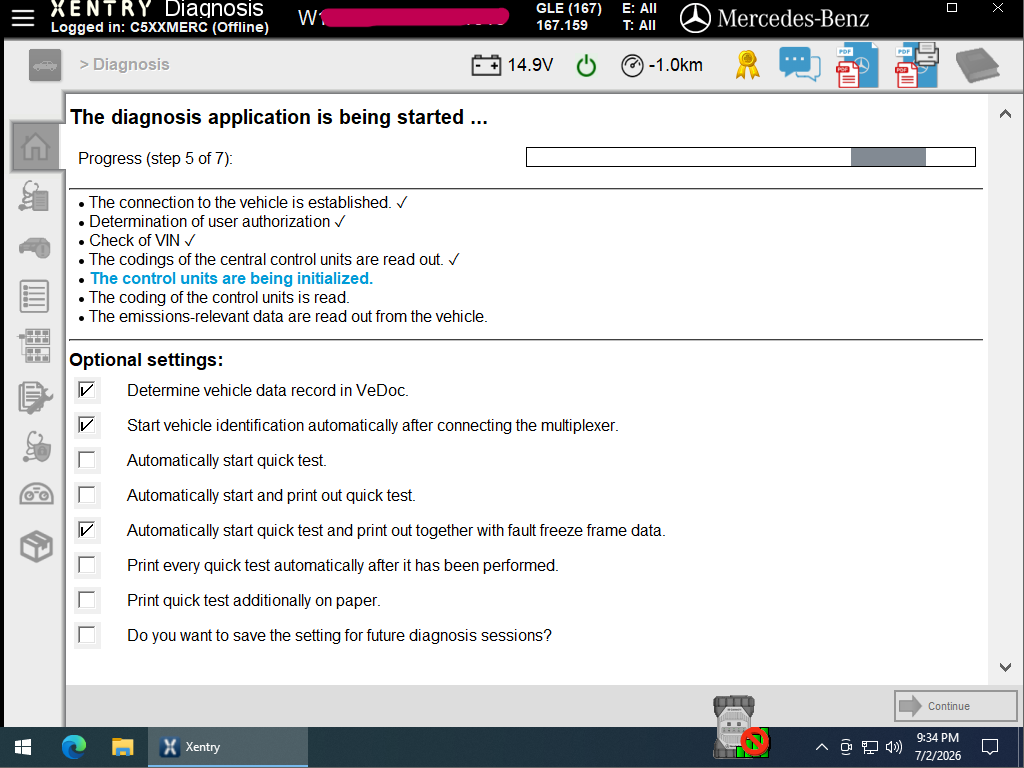Screen dimensions: 1024x768
Task: Enable Print quick test additionally on paper
Action: pos(87,600)
